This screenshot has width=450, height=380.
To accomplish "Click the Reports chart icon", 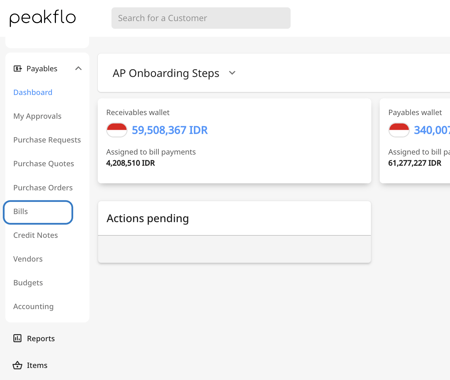I will click(17, 338).
